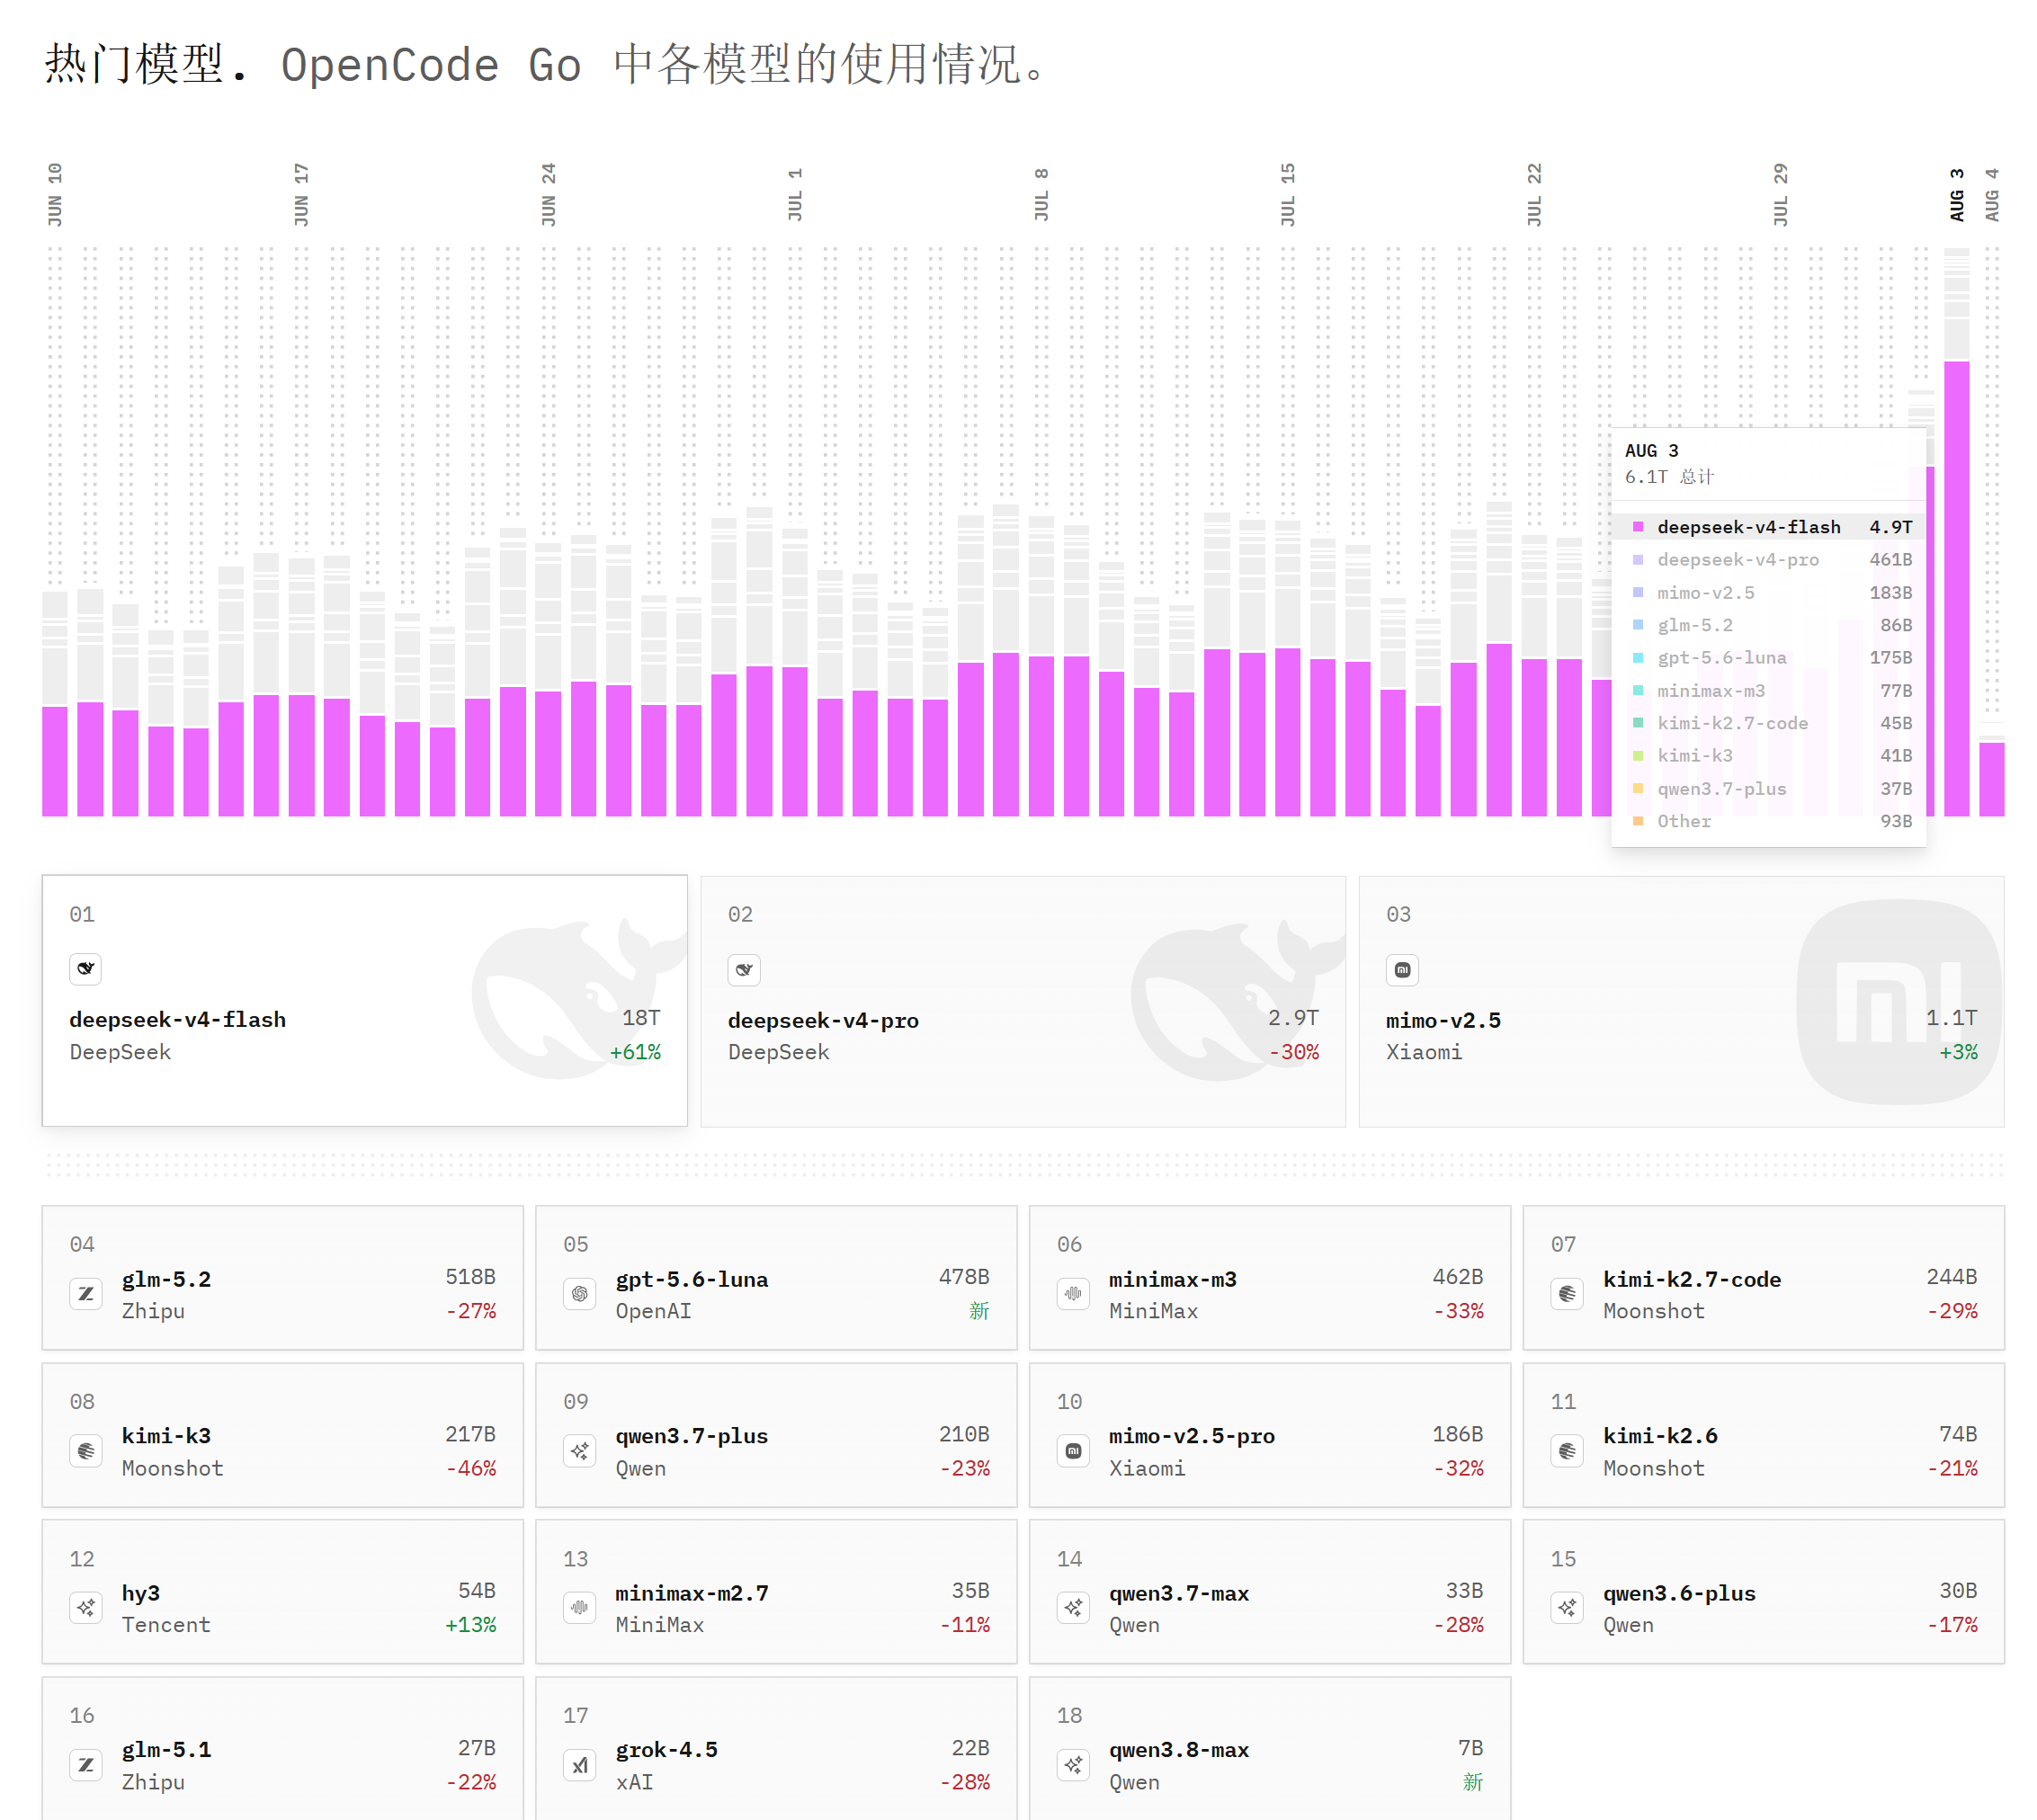Screen dimensions: 2037x1820
Task: Click the Tencent icon beside hy3
Action: pyautogui.click(x=86, y=1608)
